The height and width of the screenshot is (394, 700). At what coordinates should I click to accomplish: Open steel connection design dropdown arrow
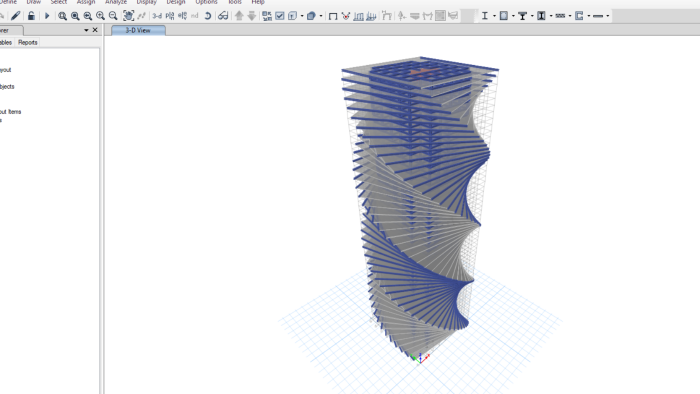608,16
